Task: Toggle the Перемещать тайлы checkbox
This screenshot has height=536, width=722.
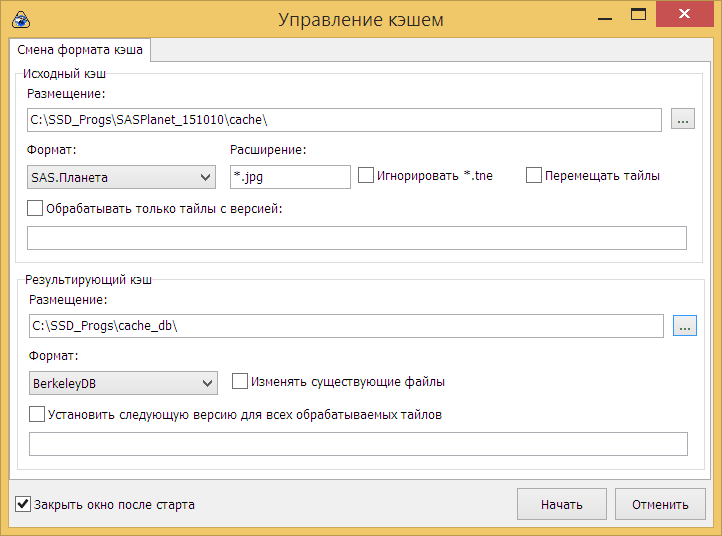Action: click(534, 176)
